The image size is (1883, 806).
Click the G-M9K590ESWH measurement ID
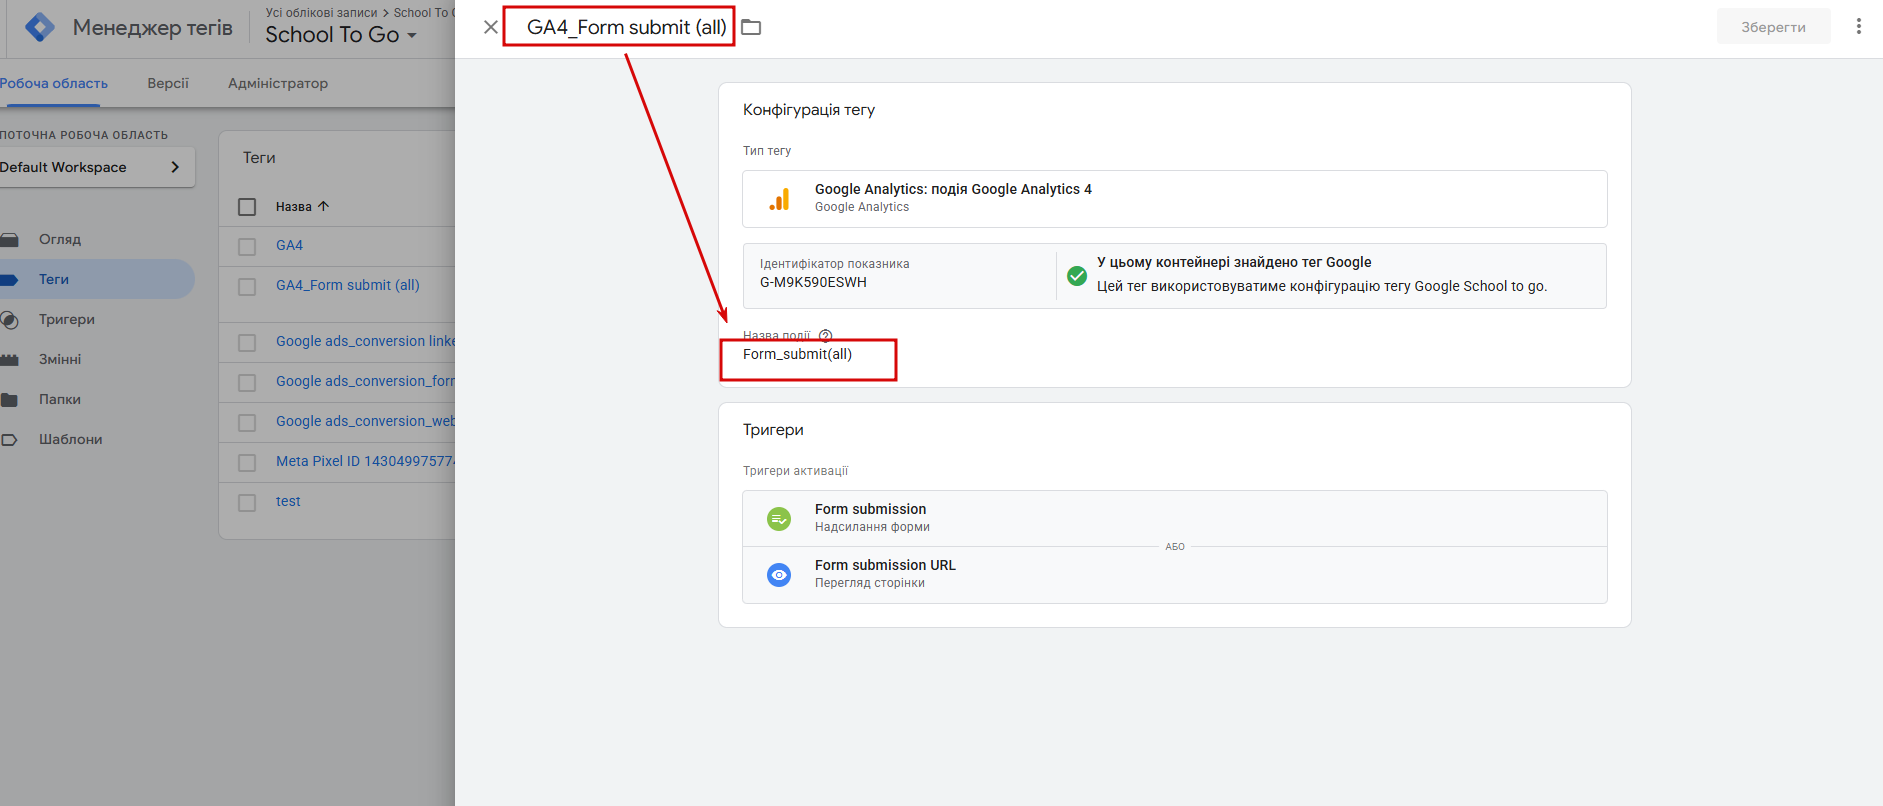point(813,282)
